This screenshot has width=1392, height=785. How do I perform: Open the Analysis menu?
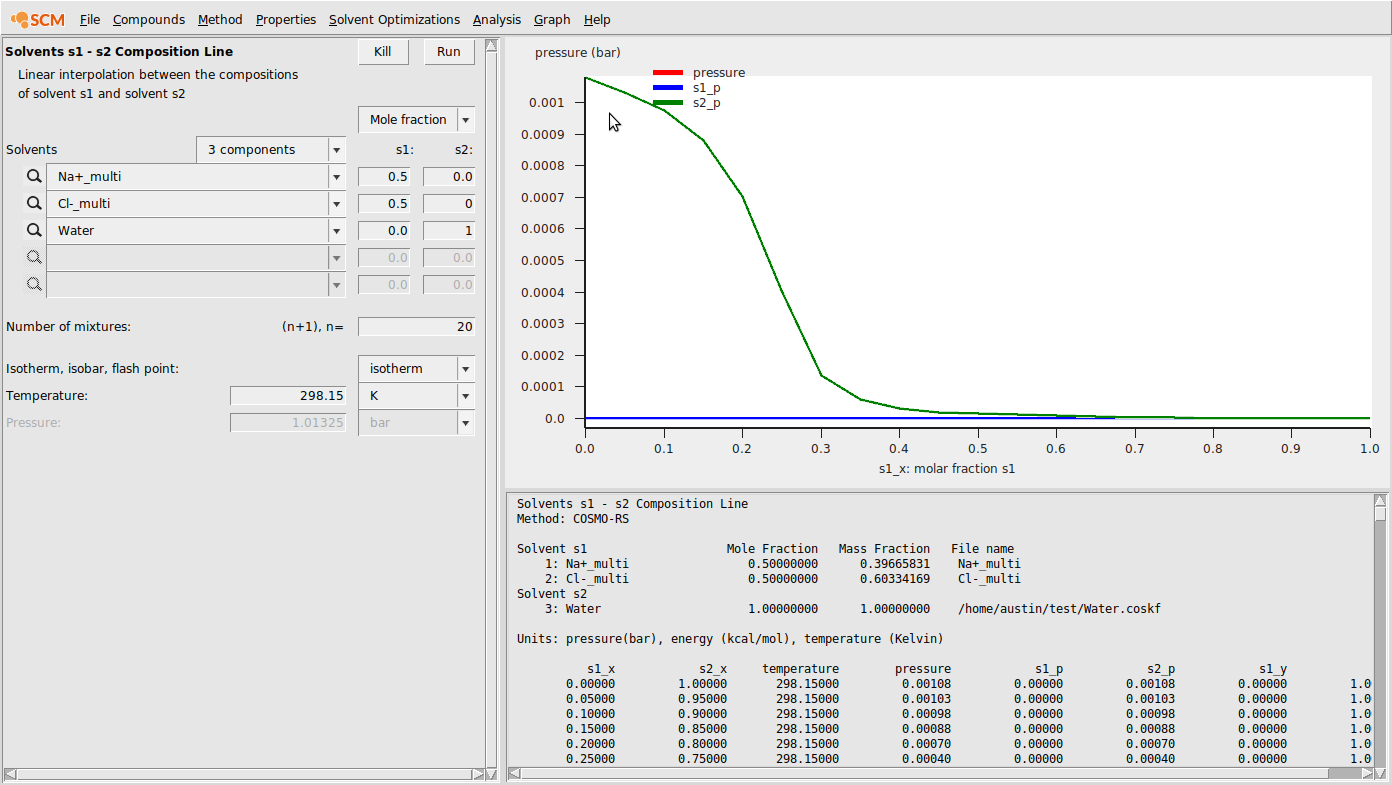coord(497,19)
